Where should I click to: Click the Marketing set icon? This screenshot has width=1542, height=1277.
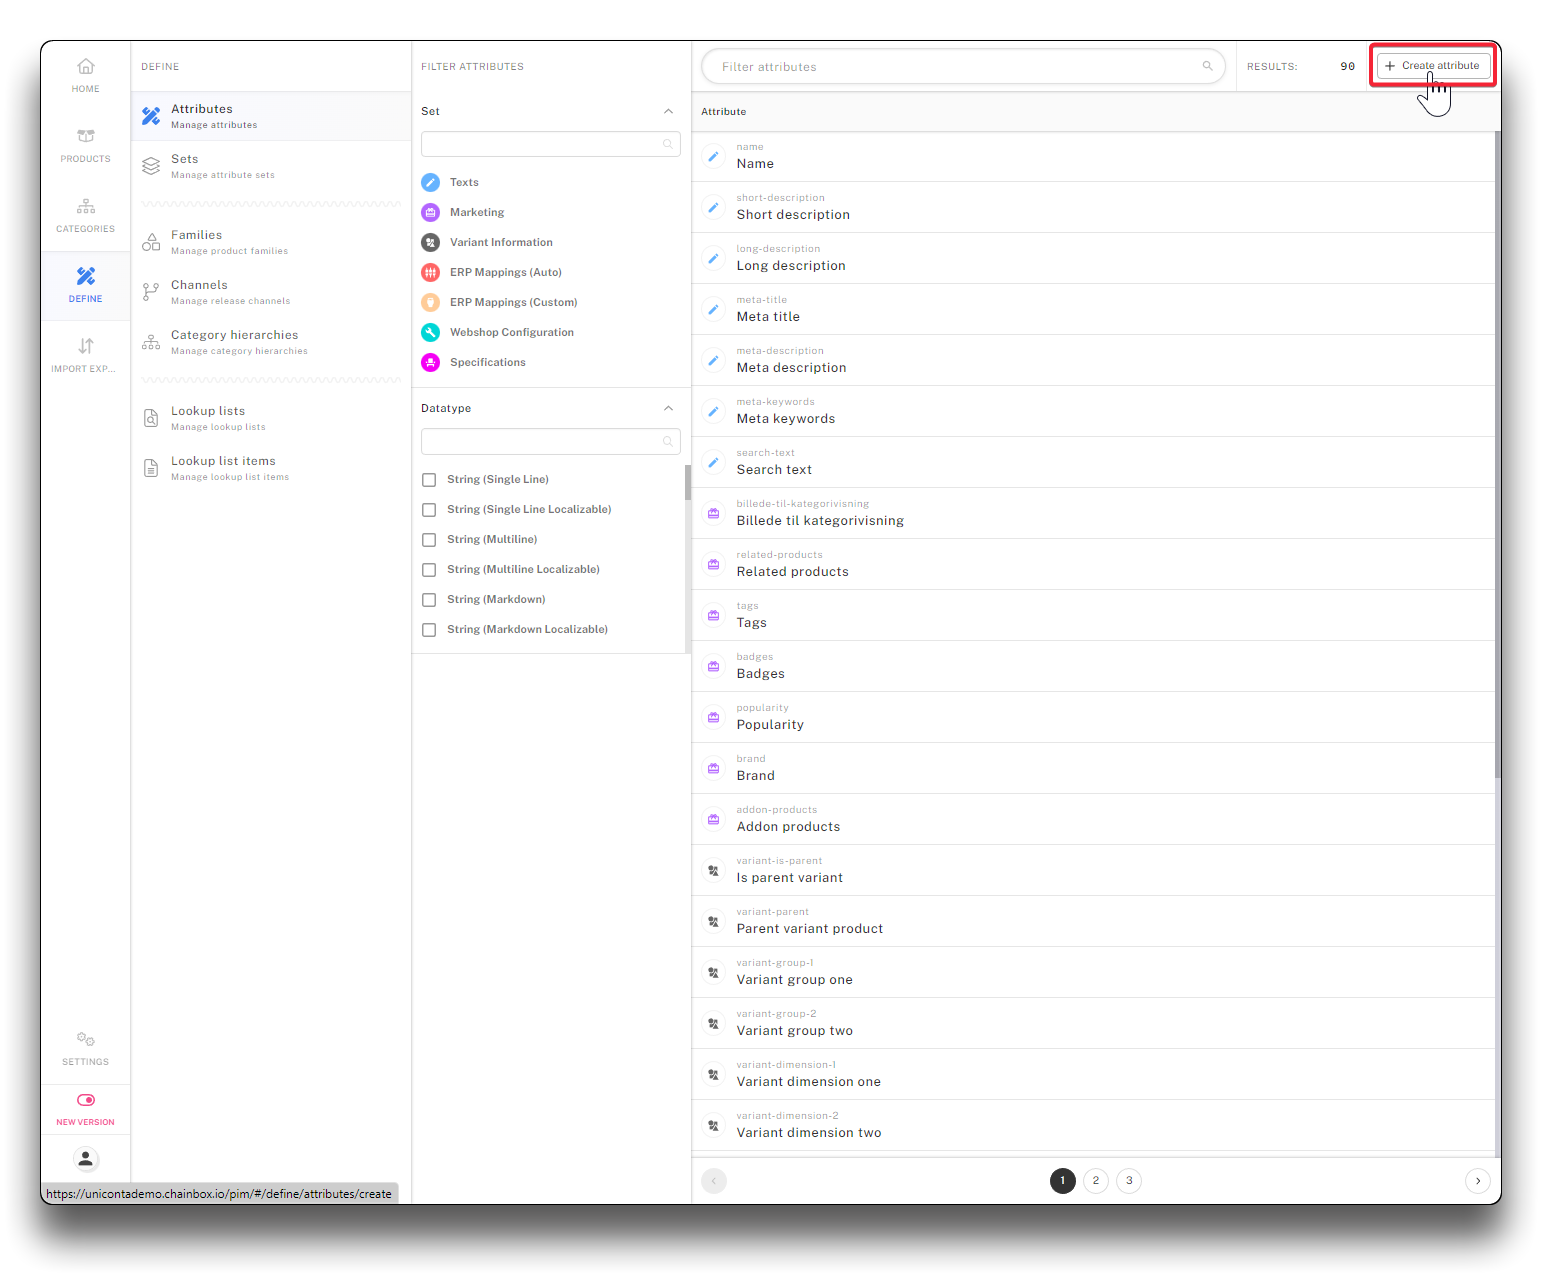(431, 212)
